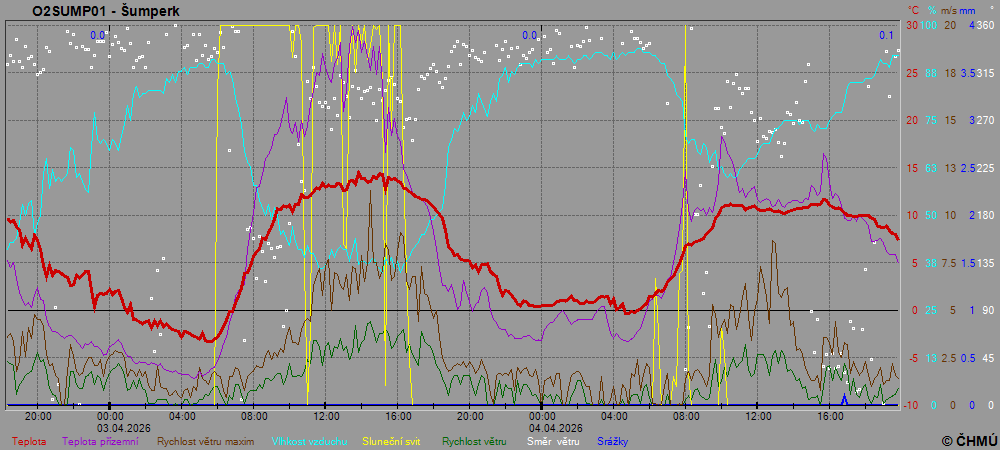Viewport: 1000px width, 450px height.
Task: Click the red -10 temperature axis value
Action: click(x=911, y=405)
